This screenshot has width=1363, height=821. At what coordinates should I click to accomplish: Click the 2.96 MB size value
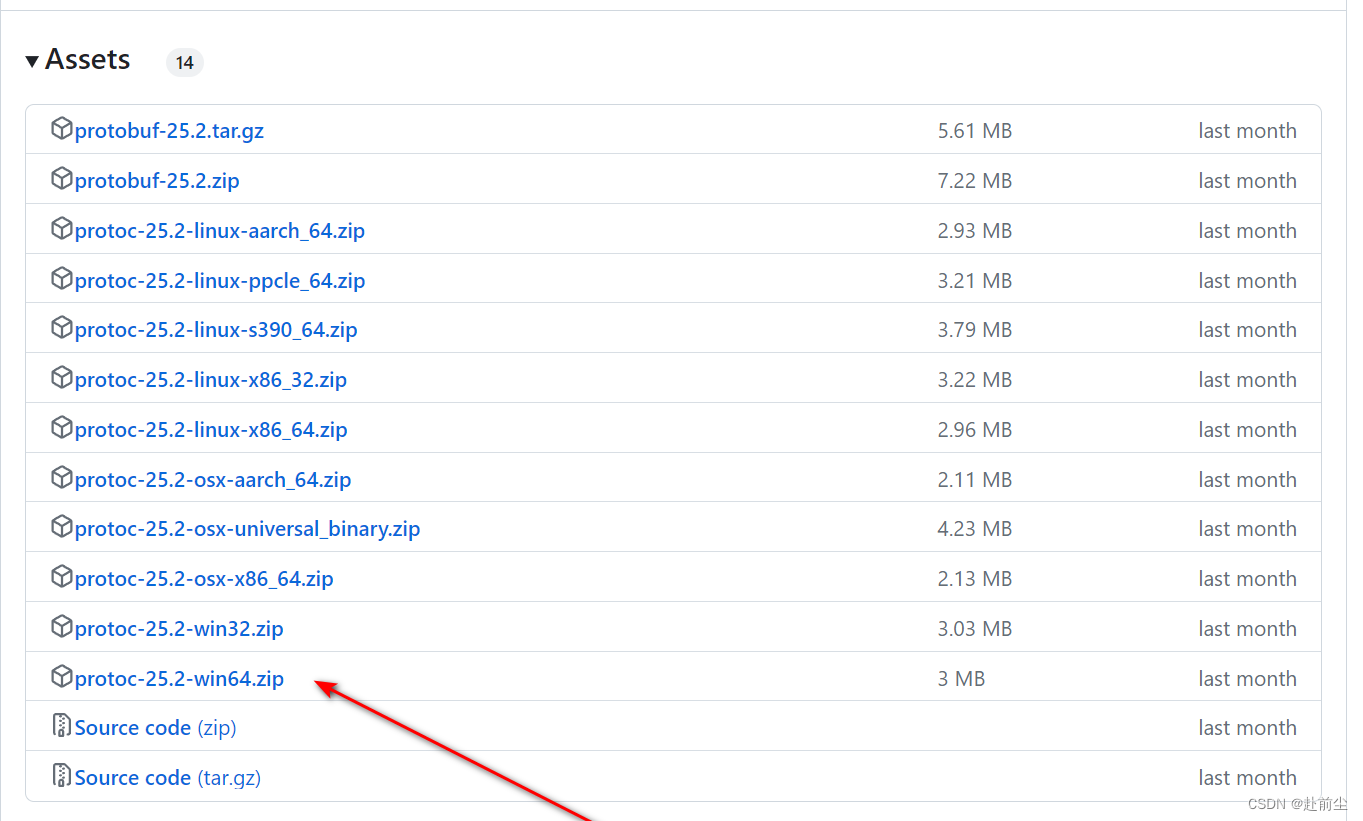pos(975,430)
